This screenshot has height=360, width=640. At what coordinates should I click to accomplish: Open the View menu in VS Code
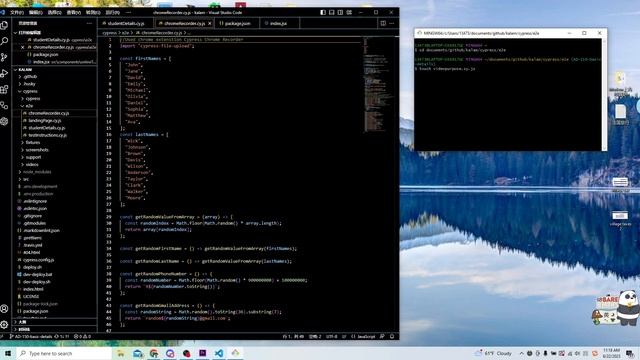(x=74, y=13)
